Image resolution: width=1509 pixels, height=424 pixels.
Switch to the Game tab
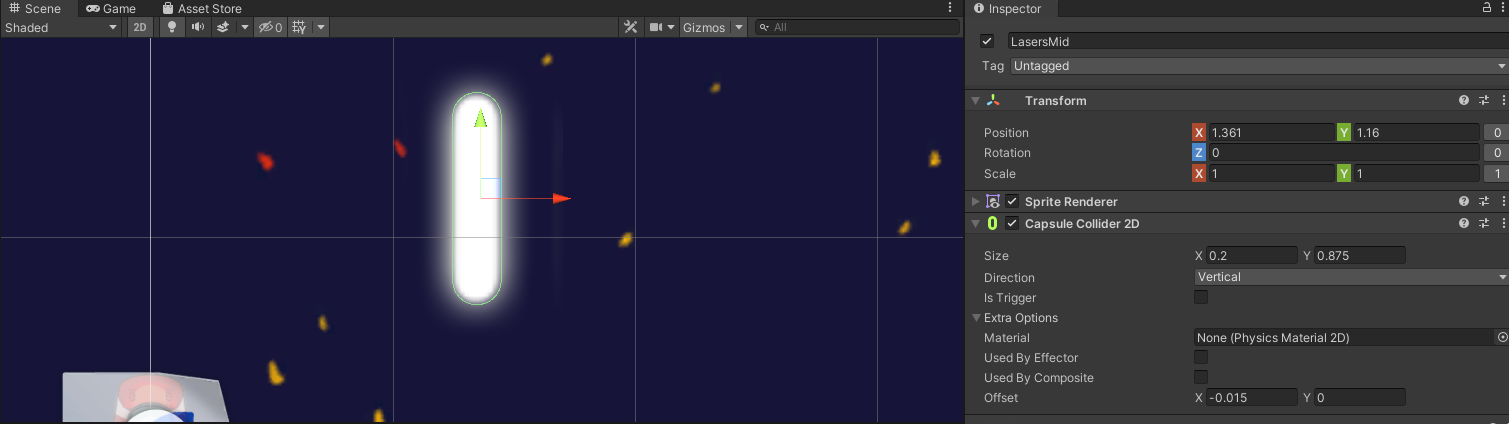[x=111, y=8]
